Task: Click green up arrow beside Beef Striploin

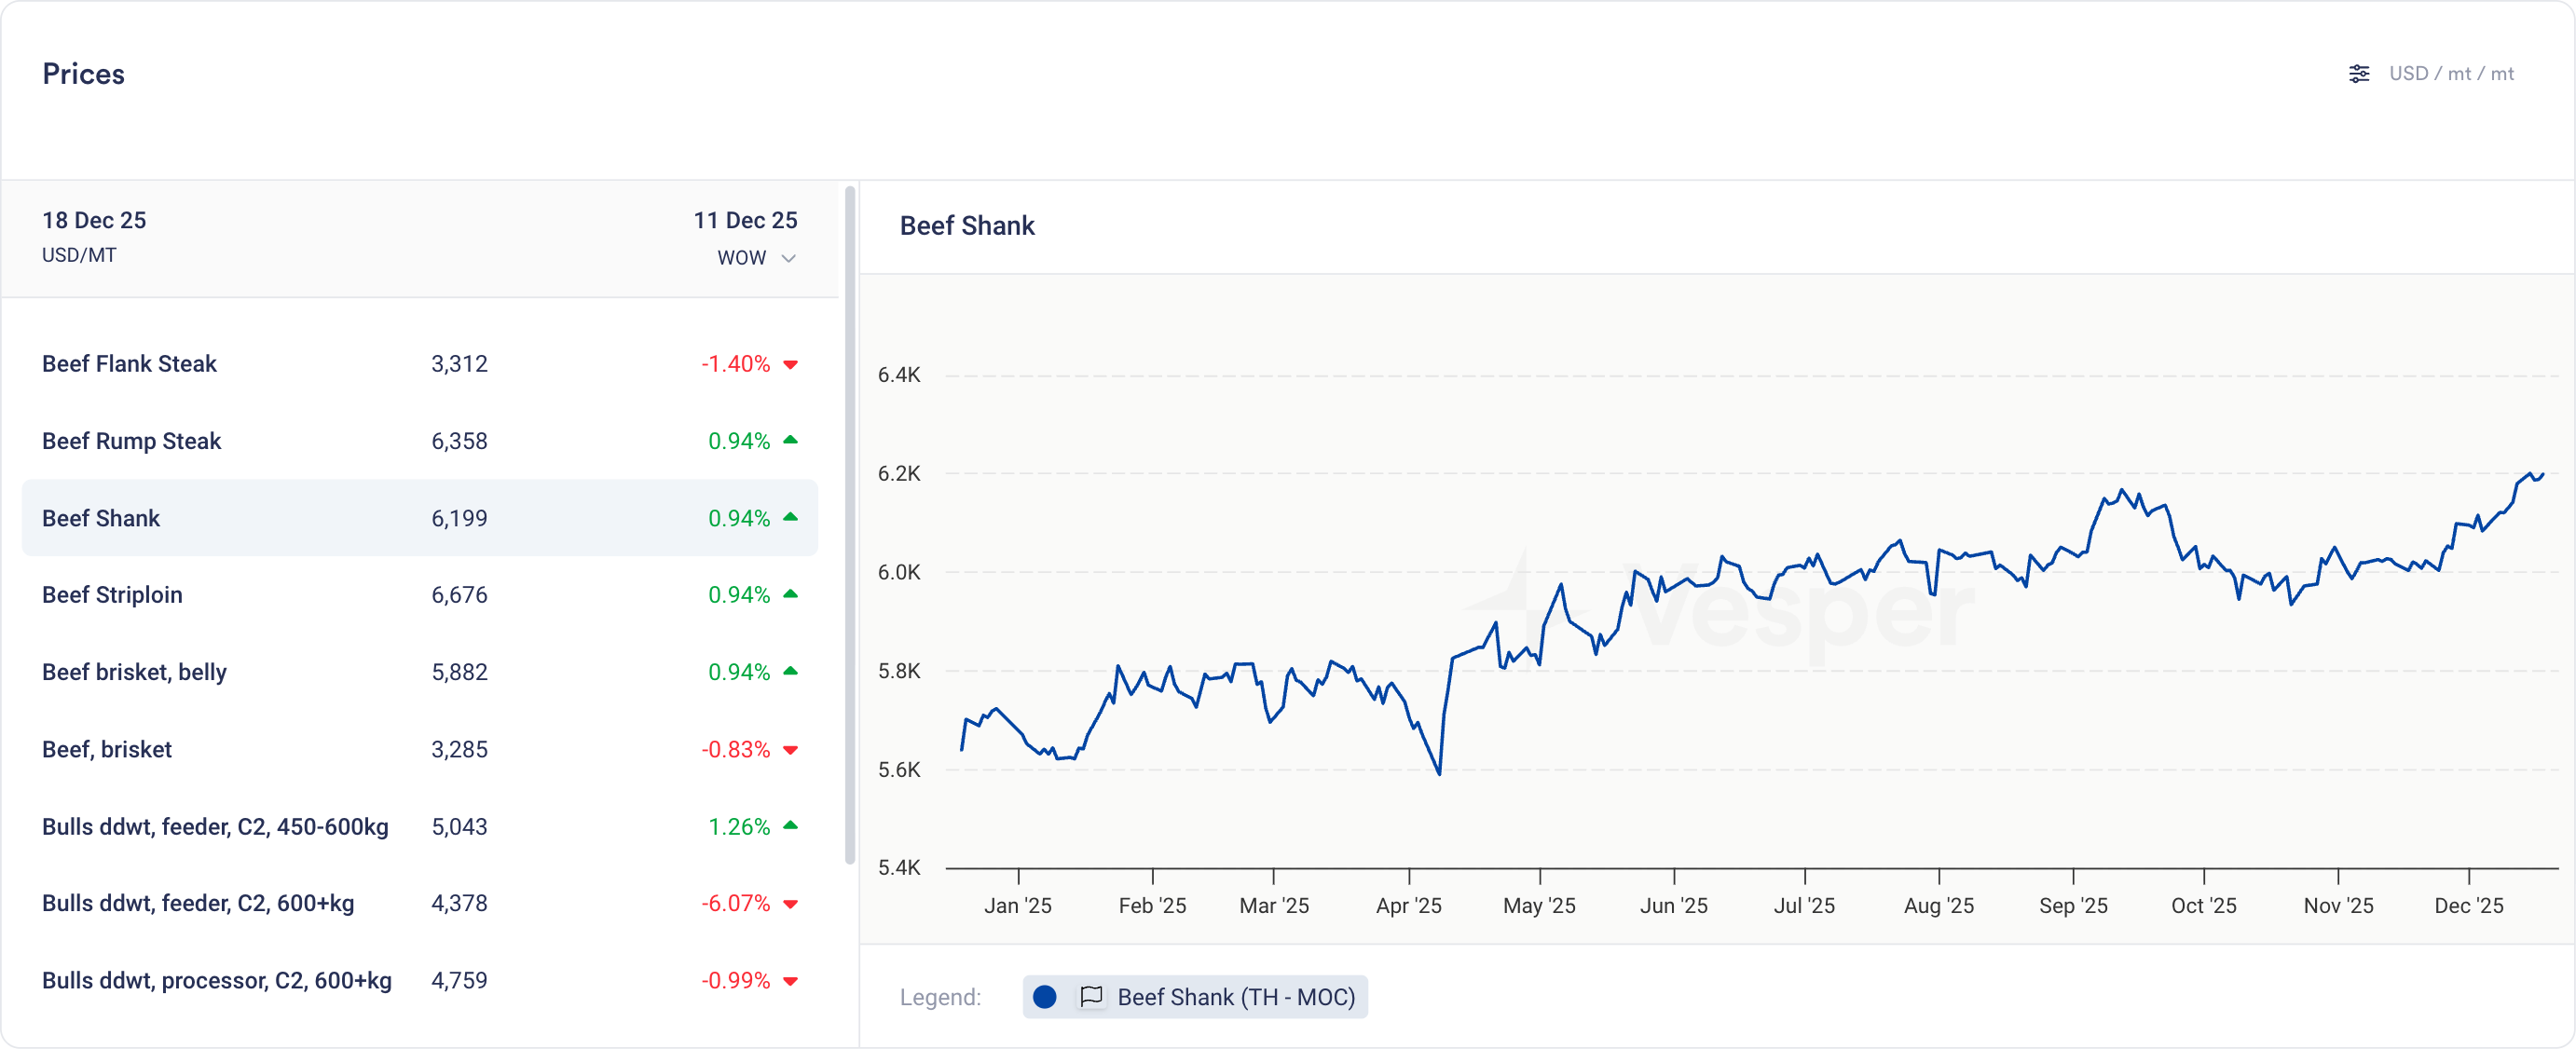Action: pyautogui.click(x=790, y=594)
